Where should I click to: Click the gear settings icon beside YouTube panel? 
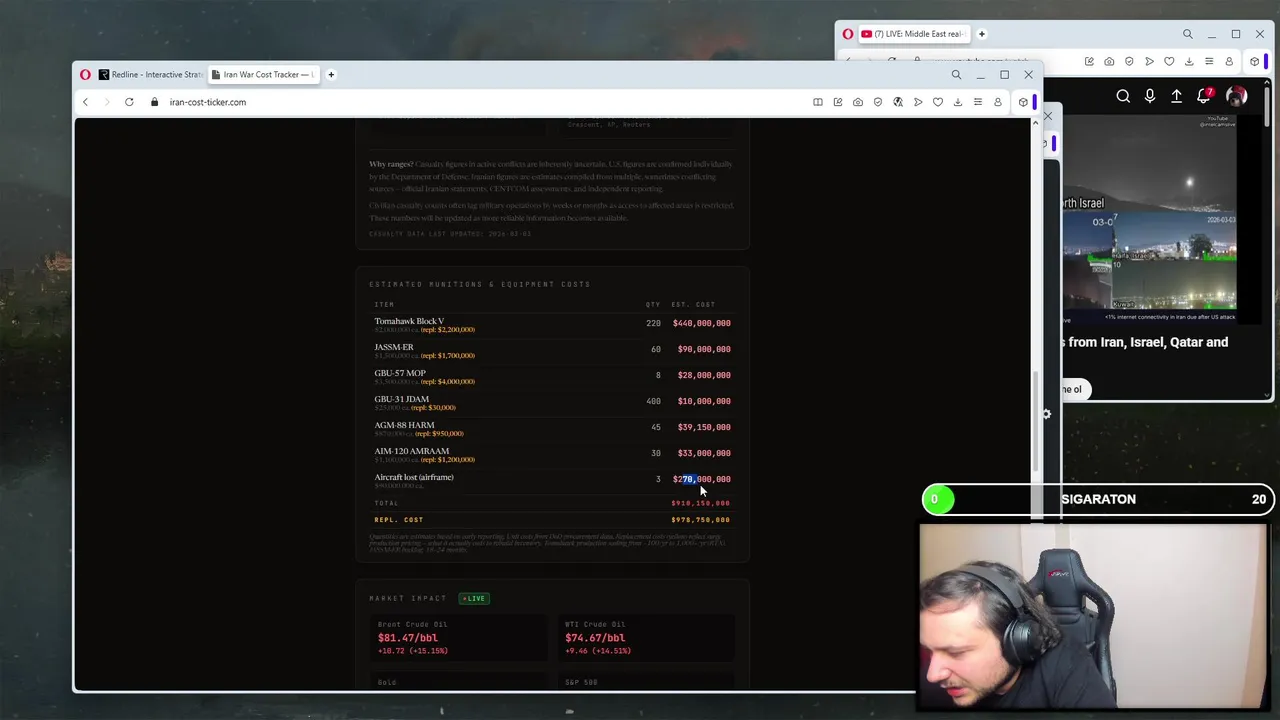(1046, 414)
